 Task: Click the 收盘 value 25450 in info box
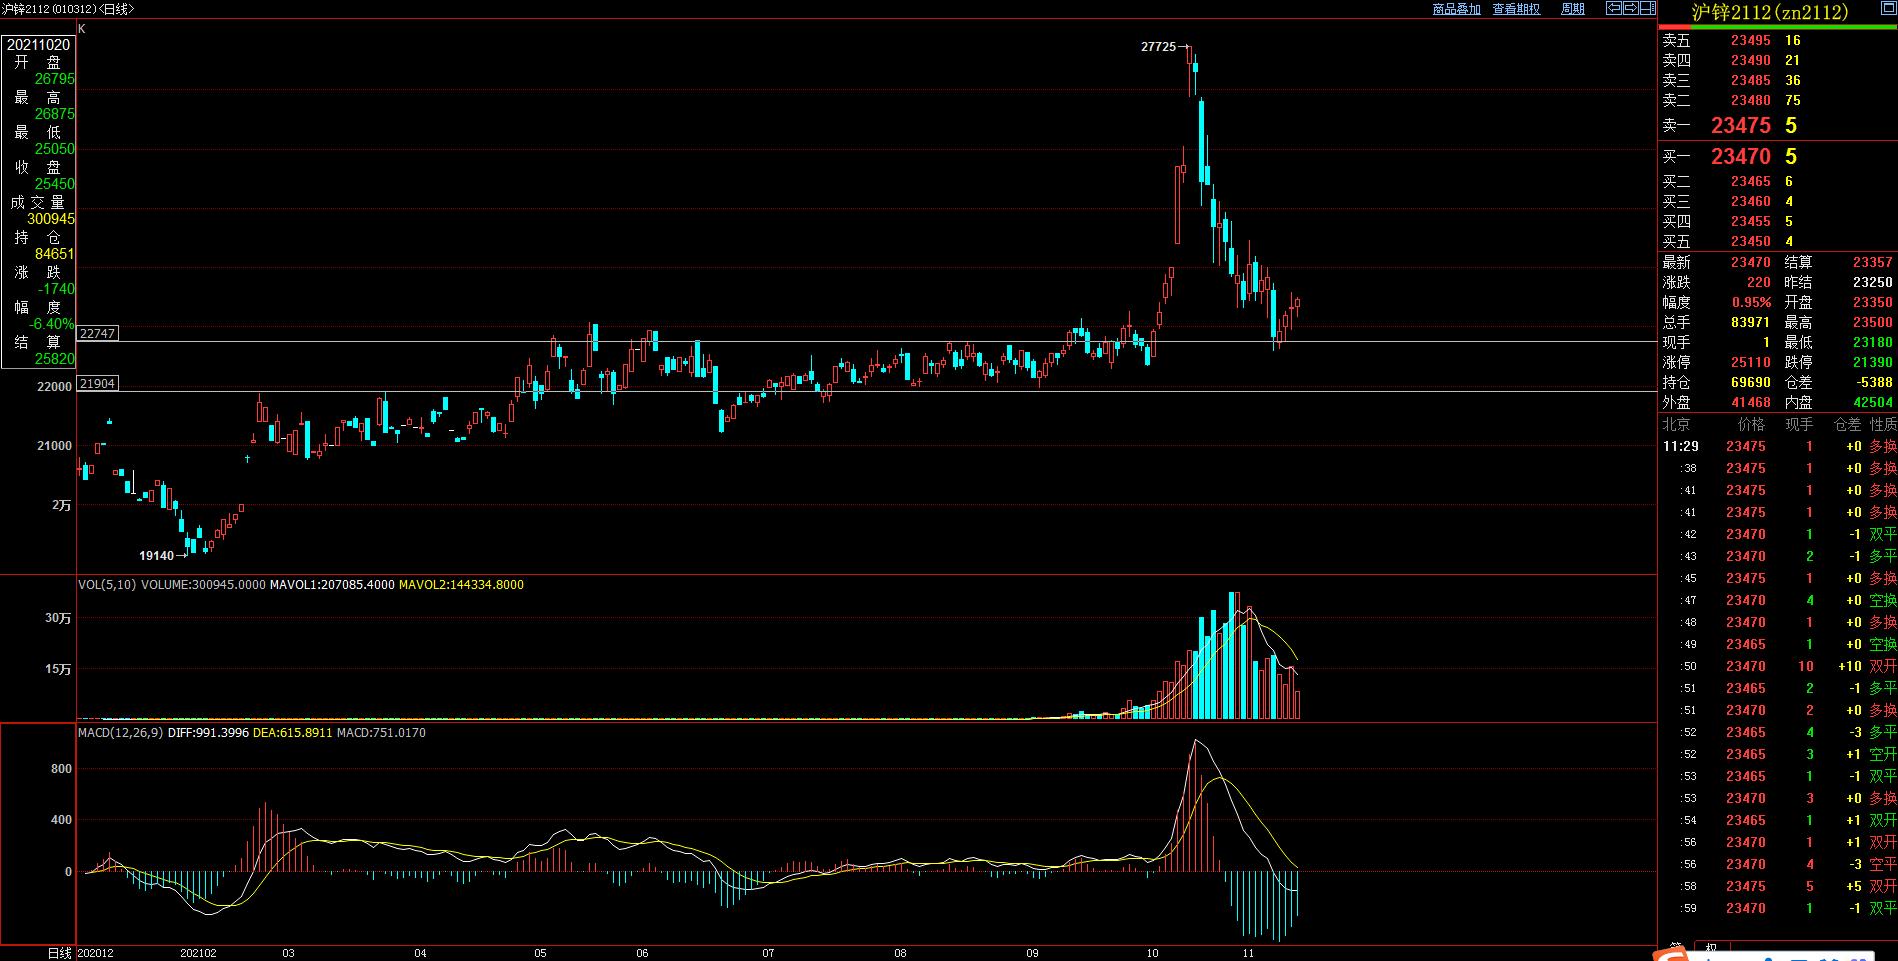pos(54,184)
